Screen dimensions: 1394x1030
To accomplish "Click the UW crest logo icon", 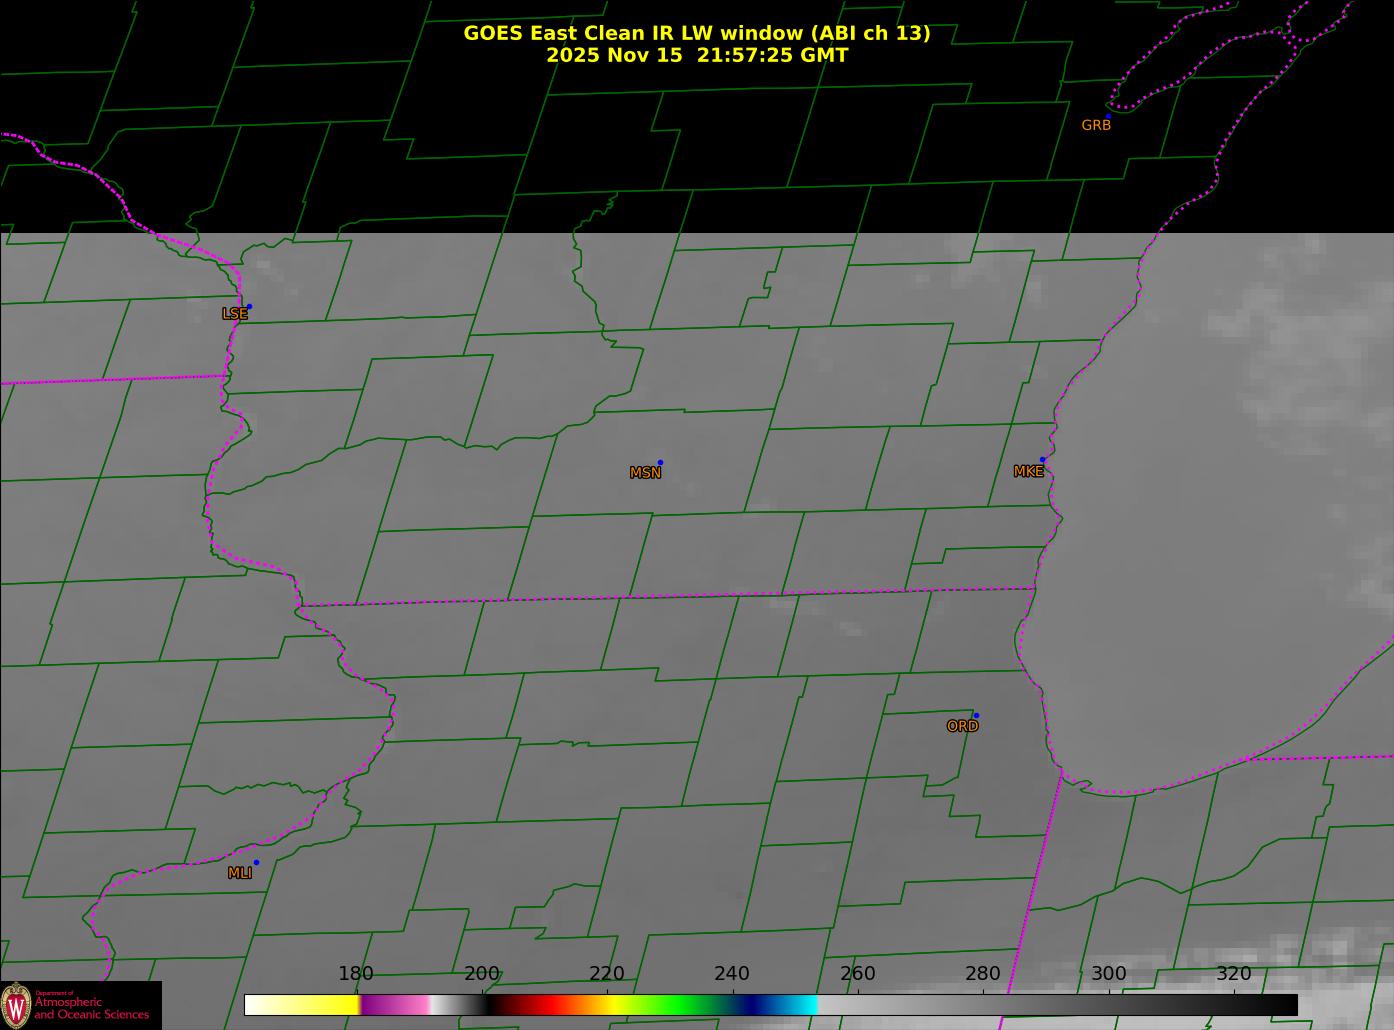I will tap(16, 1004).
